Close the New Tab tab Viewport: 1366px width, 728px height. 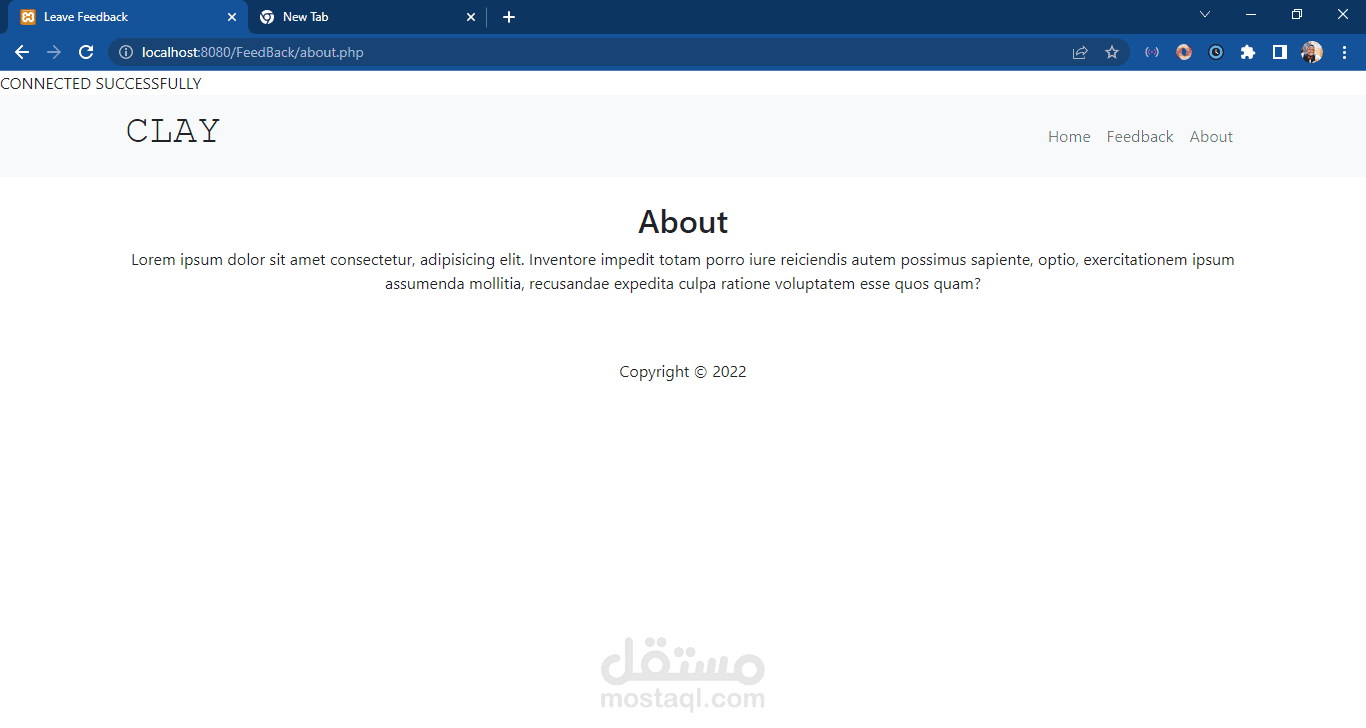tap(471, 17)
